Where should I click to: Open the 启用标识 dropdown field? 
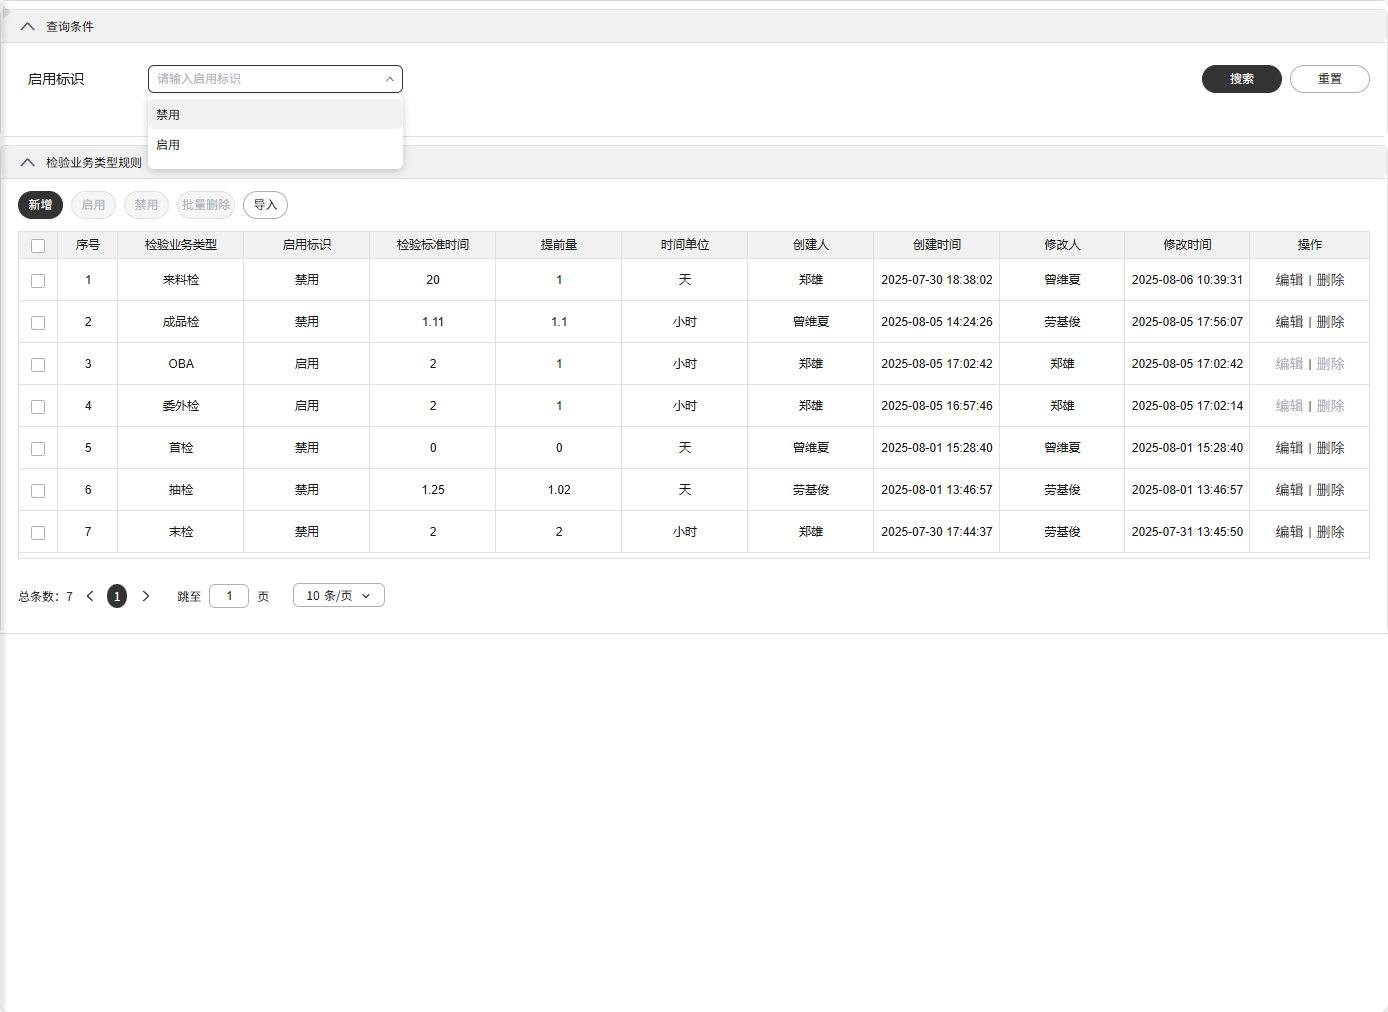click(x=275, y=79)
